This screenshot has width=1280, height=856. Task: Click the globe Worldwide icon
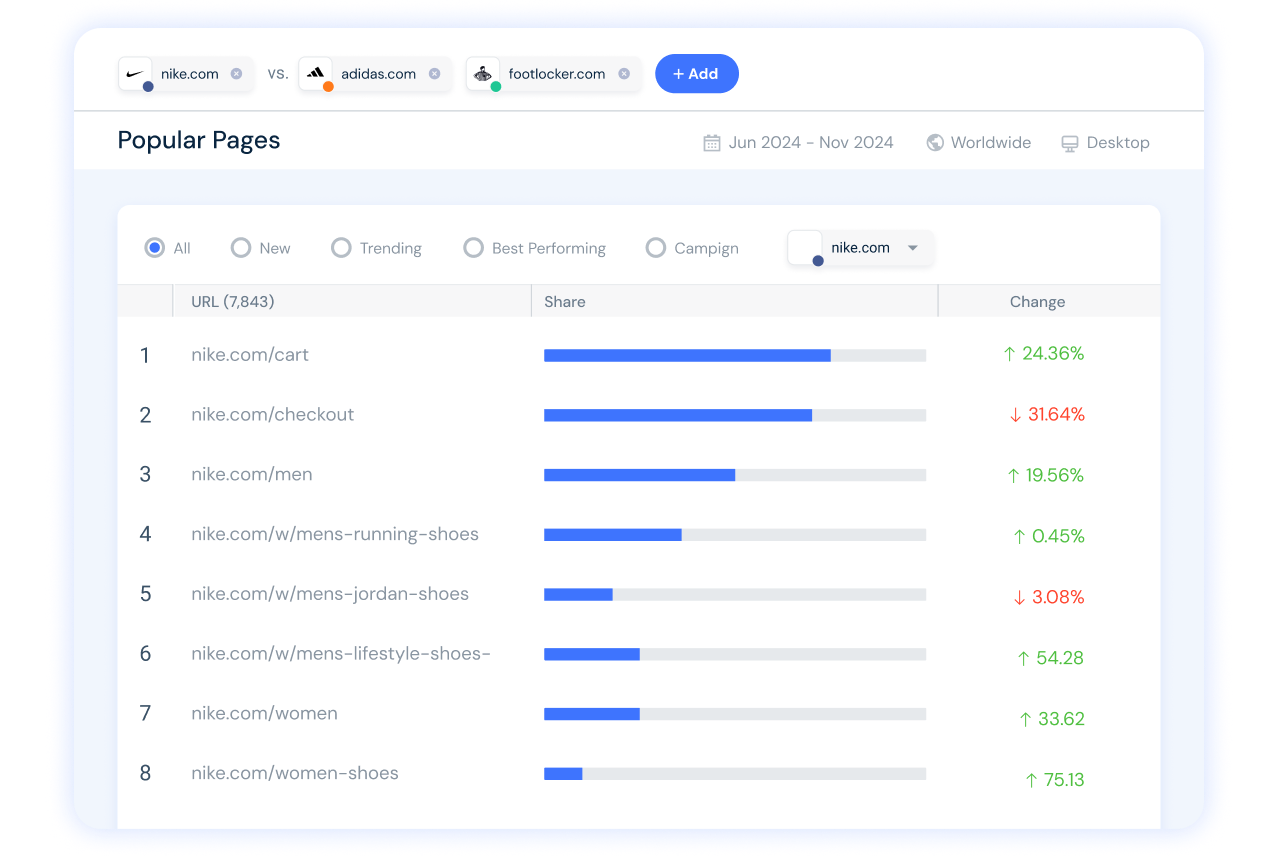(x=935, y=143)
